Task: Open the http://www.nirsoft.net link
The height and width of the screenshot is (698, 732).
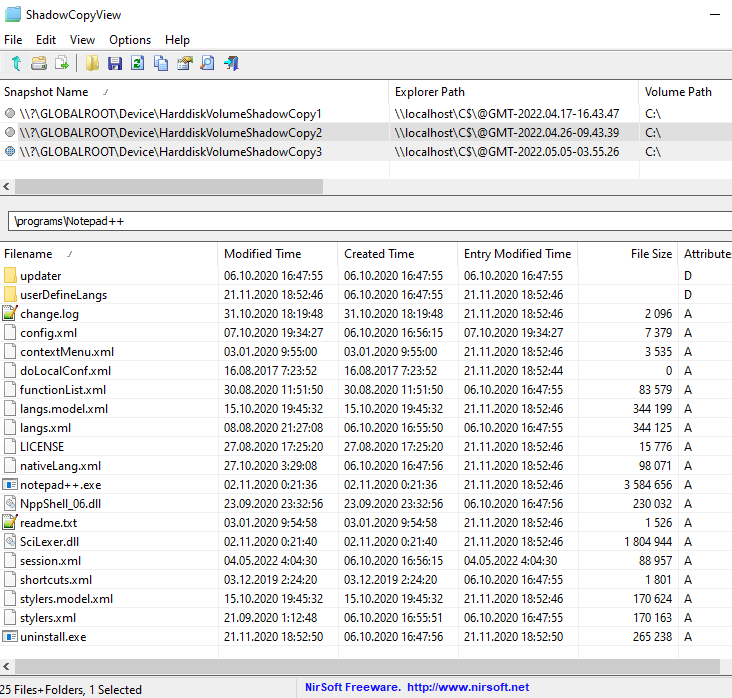Action: pyautogui.click(x=468, y=687)
